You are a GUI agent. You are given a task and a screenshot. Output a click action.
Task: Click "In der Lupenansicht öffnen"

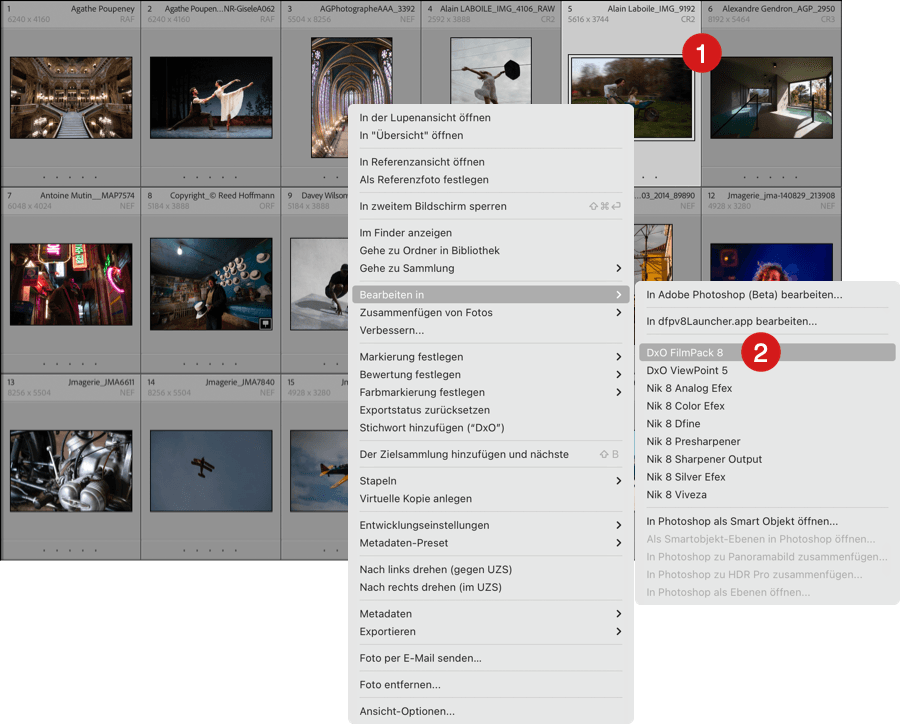pyautogui.click(x=425, y=118)
